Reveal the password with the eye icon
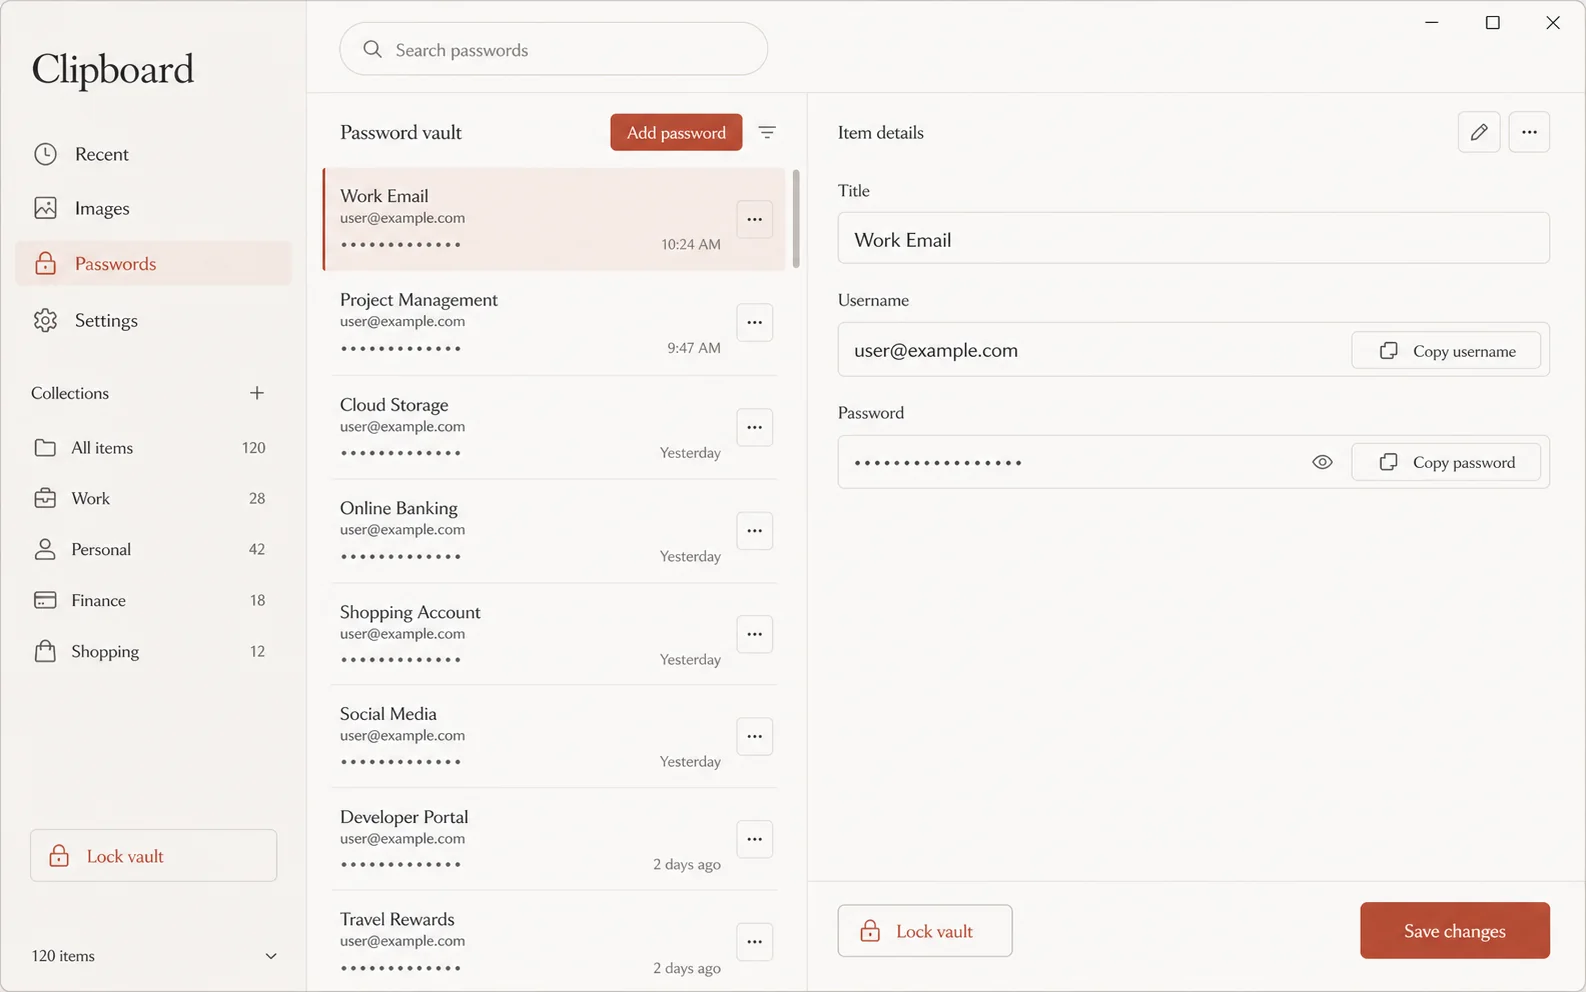The image size is (1586, 992). [x=1322, y=462]
